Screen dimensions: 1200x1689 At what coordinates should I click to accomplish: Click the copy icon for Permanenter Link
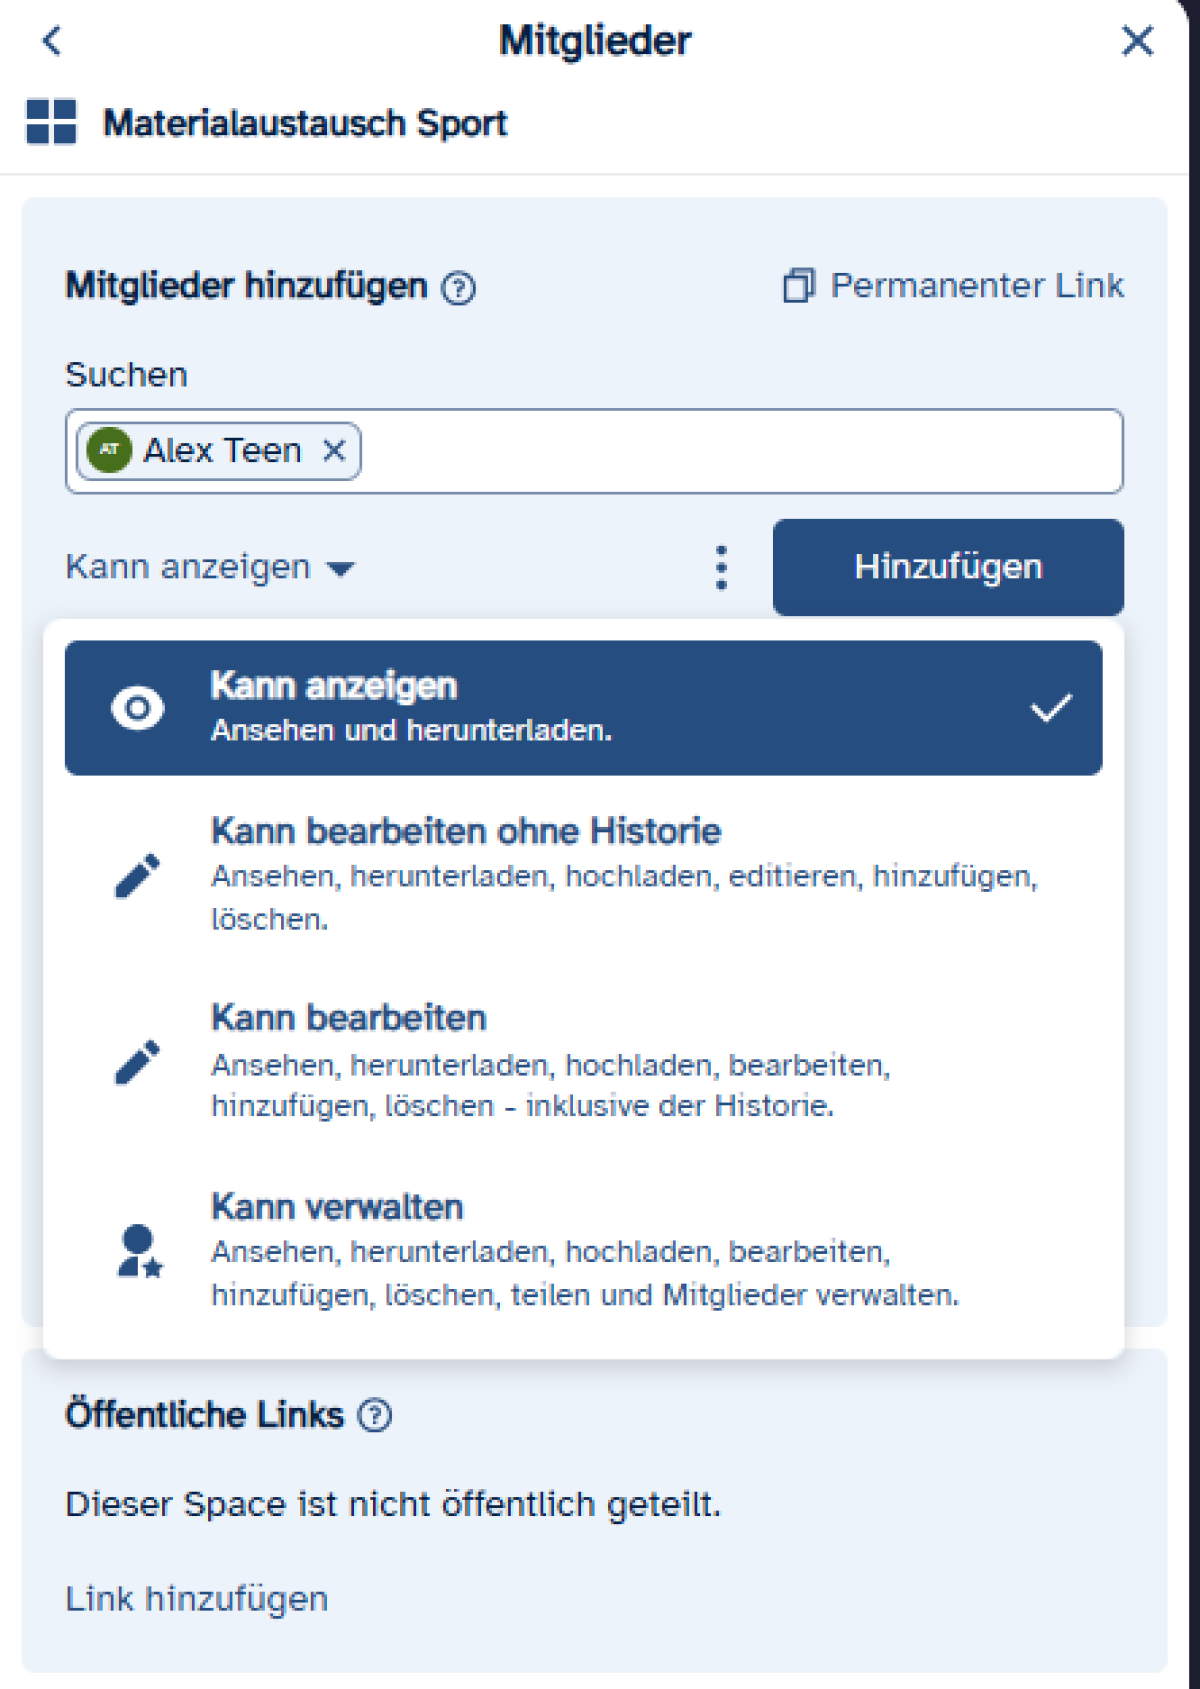(798, 286)
